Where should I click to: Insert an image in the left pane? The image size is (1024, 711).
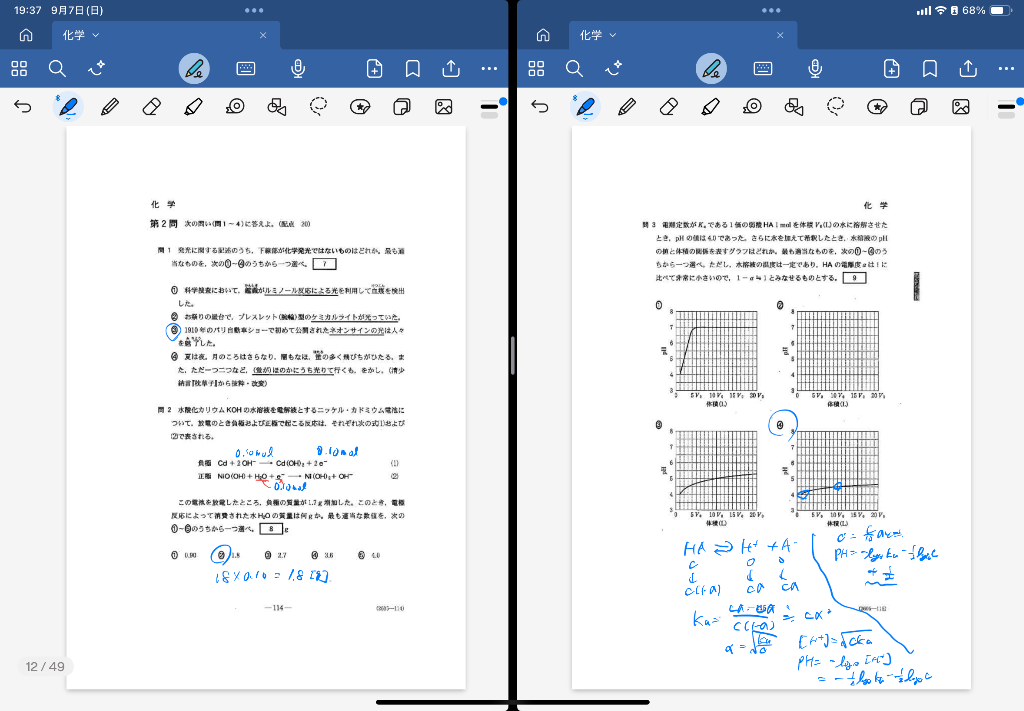(x=443, y=107)
